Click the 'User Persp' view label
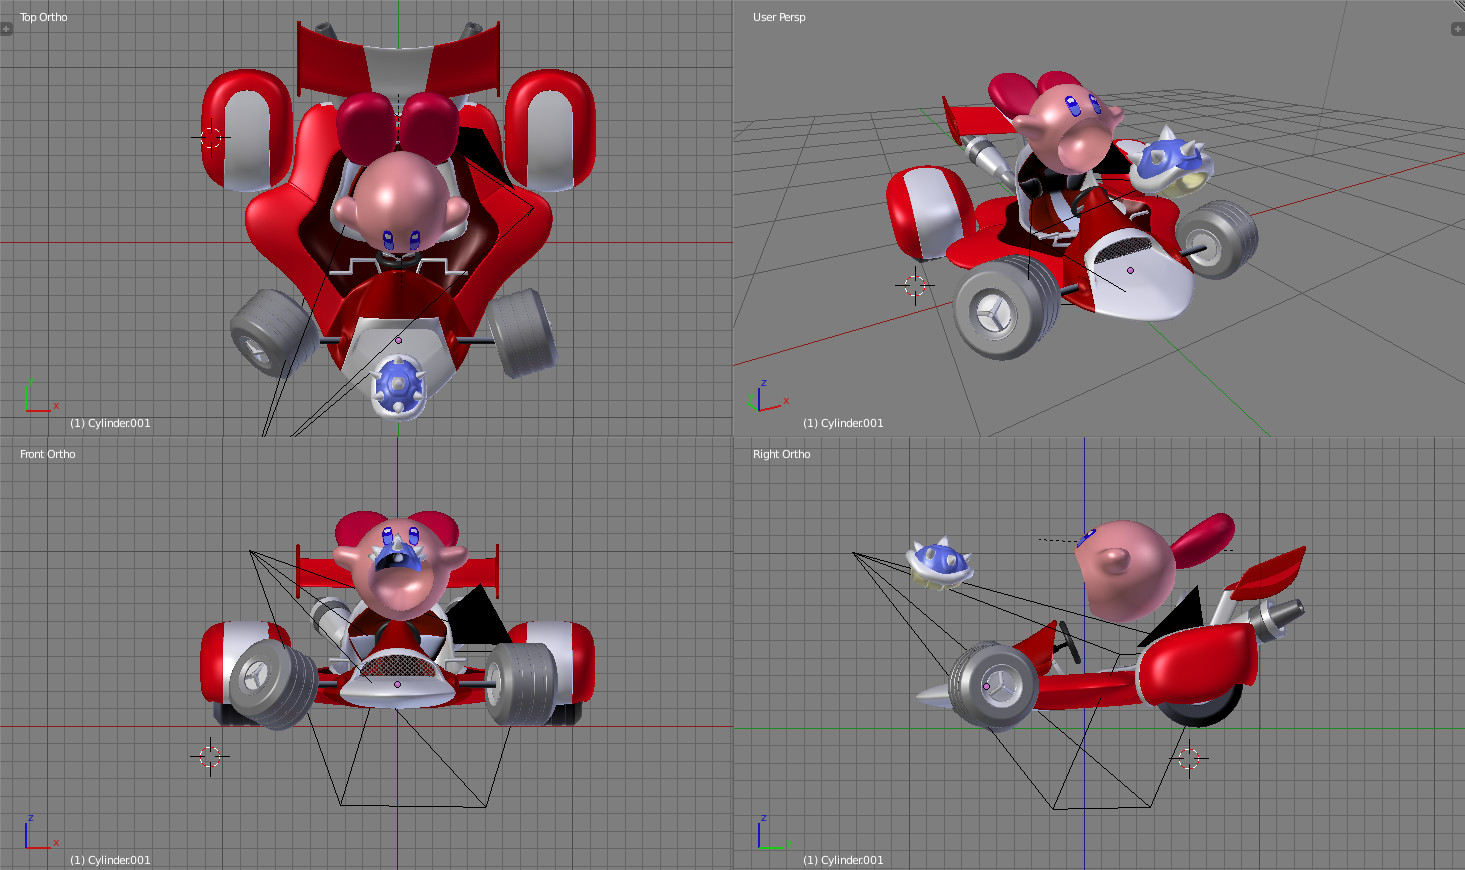 [779, 17]
